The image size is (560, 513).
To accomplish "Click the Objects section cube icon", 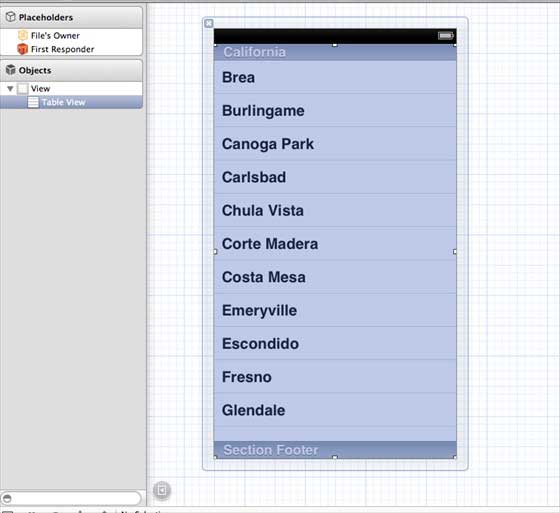I will point(10,70).
